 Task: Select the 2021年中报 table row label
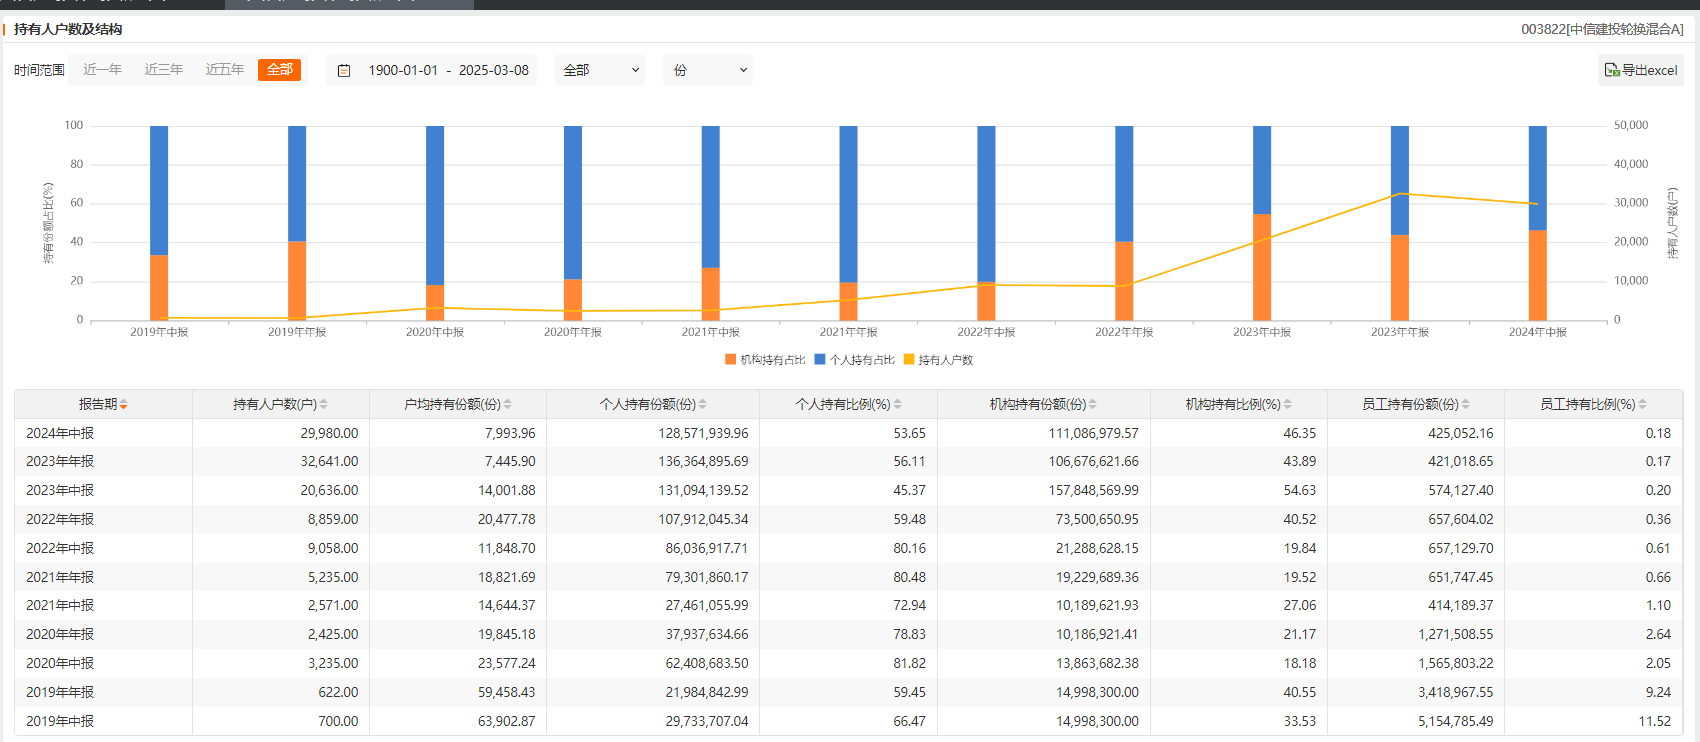[60, 606]
